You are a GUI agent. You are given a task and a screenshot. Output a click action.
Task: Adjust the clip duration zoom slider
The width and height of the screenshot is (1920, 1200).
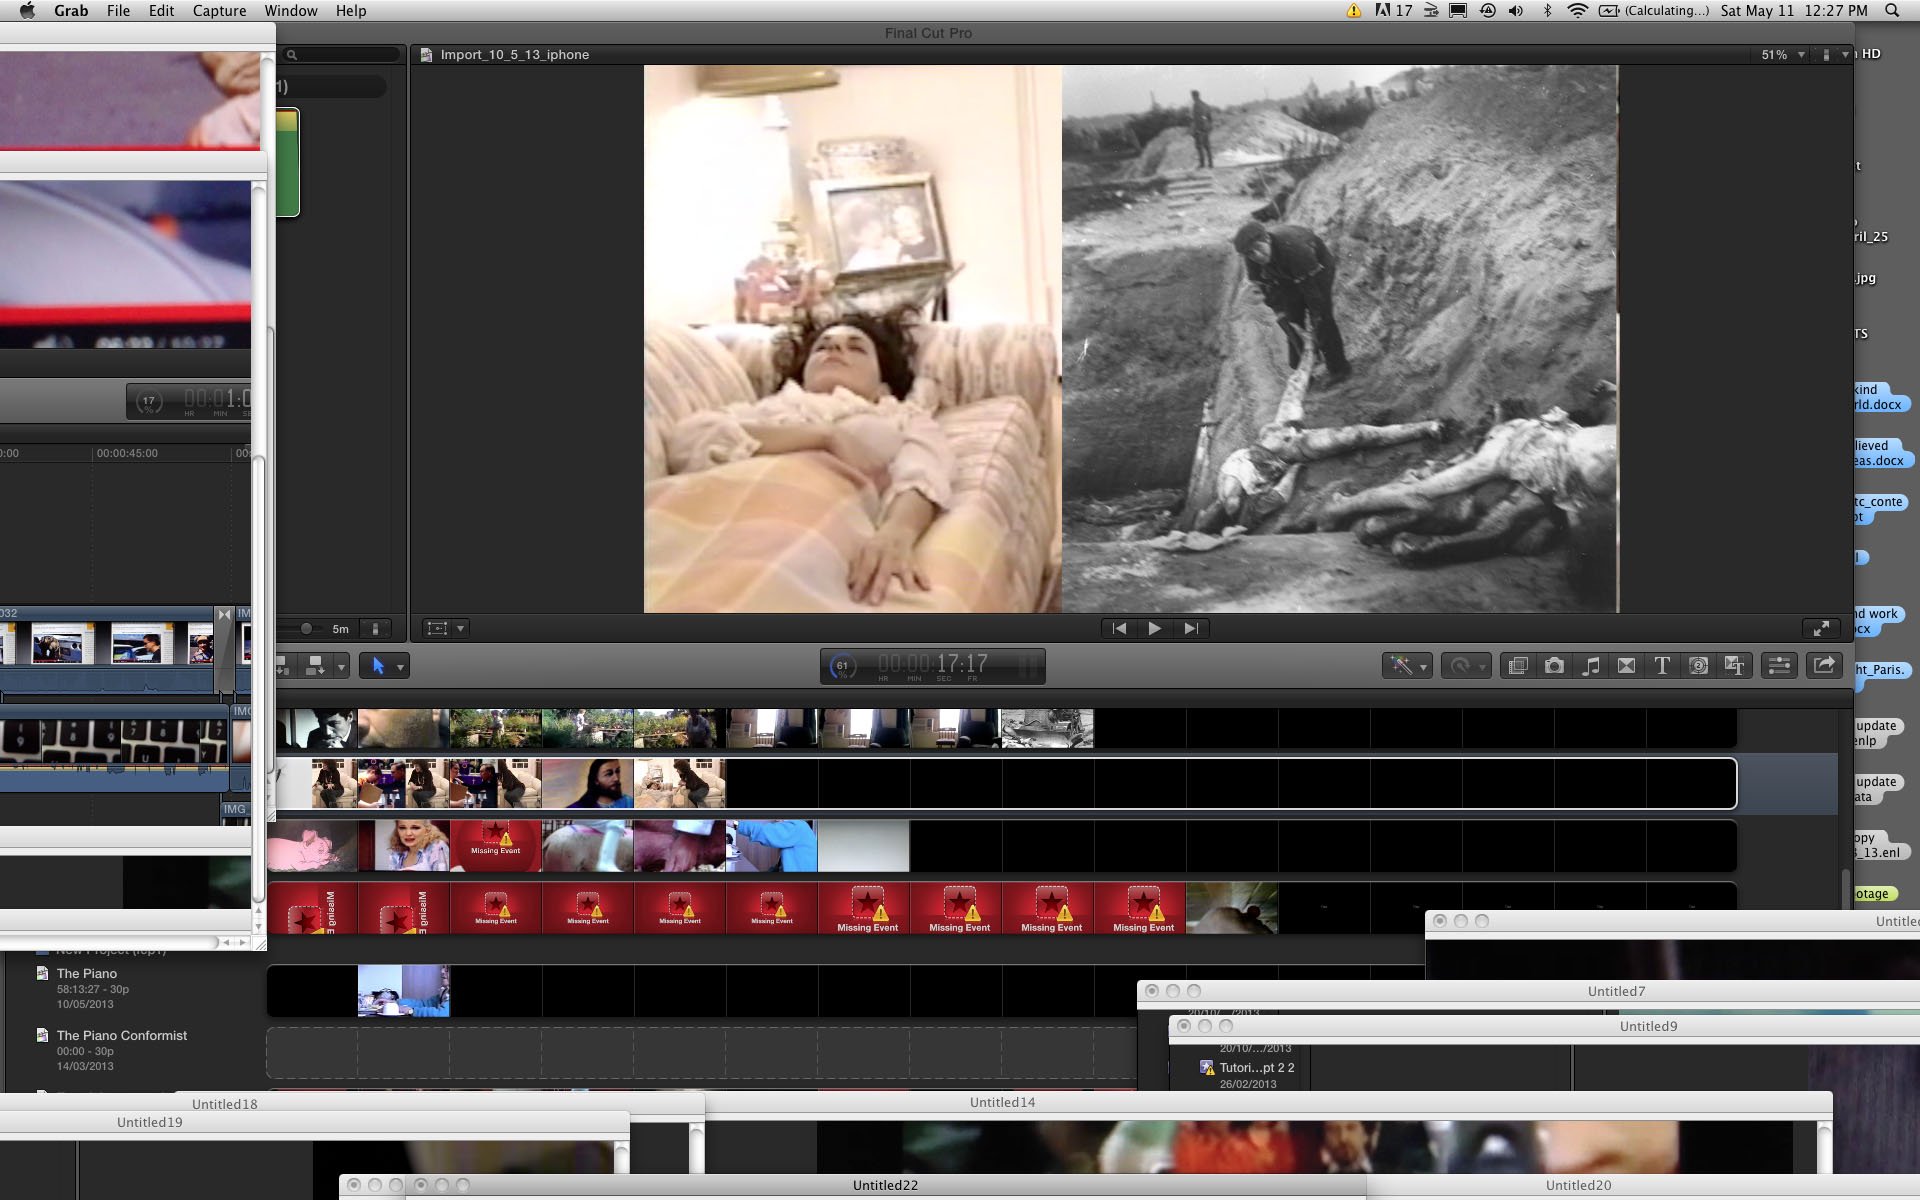point(306,629)
